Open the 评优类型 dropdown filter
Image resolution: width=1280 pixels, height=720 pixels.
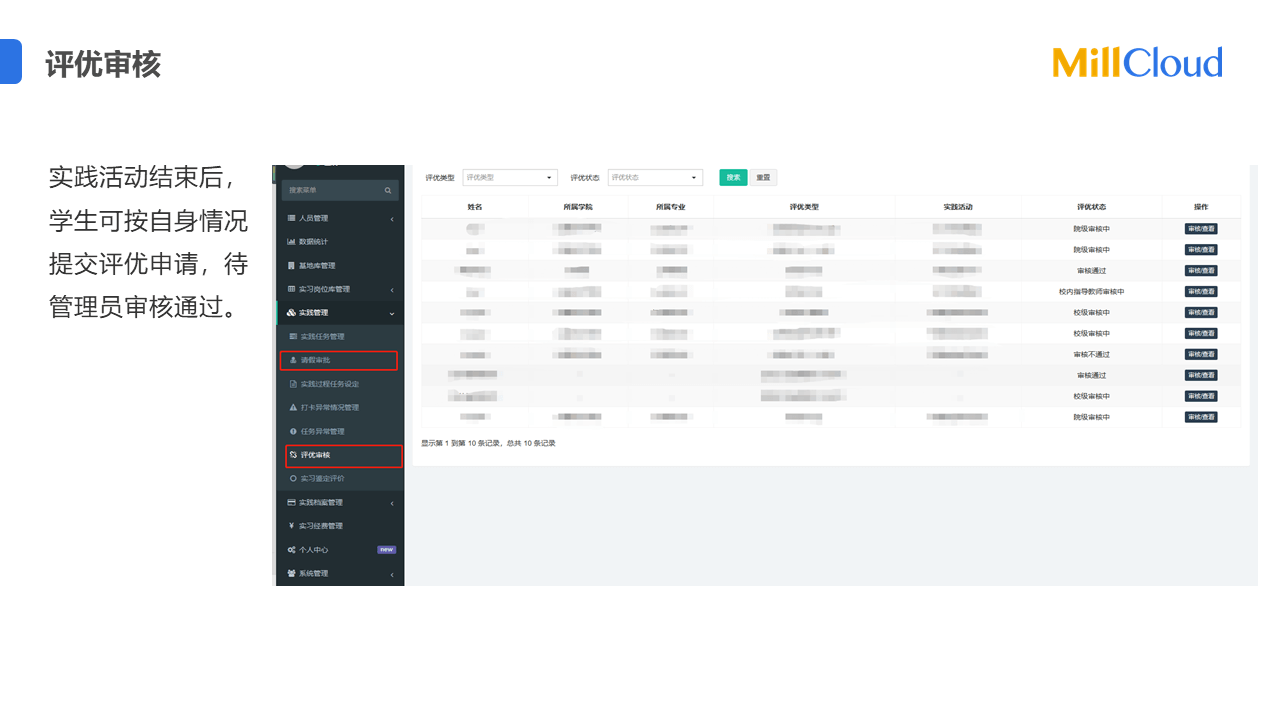pos(510,178)
